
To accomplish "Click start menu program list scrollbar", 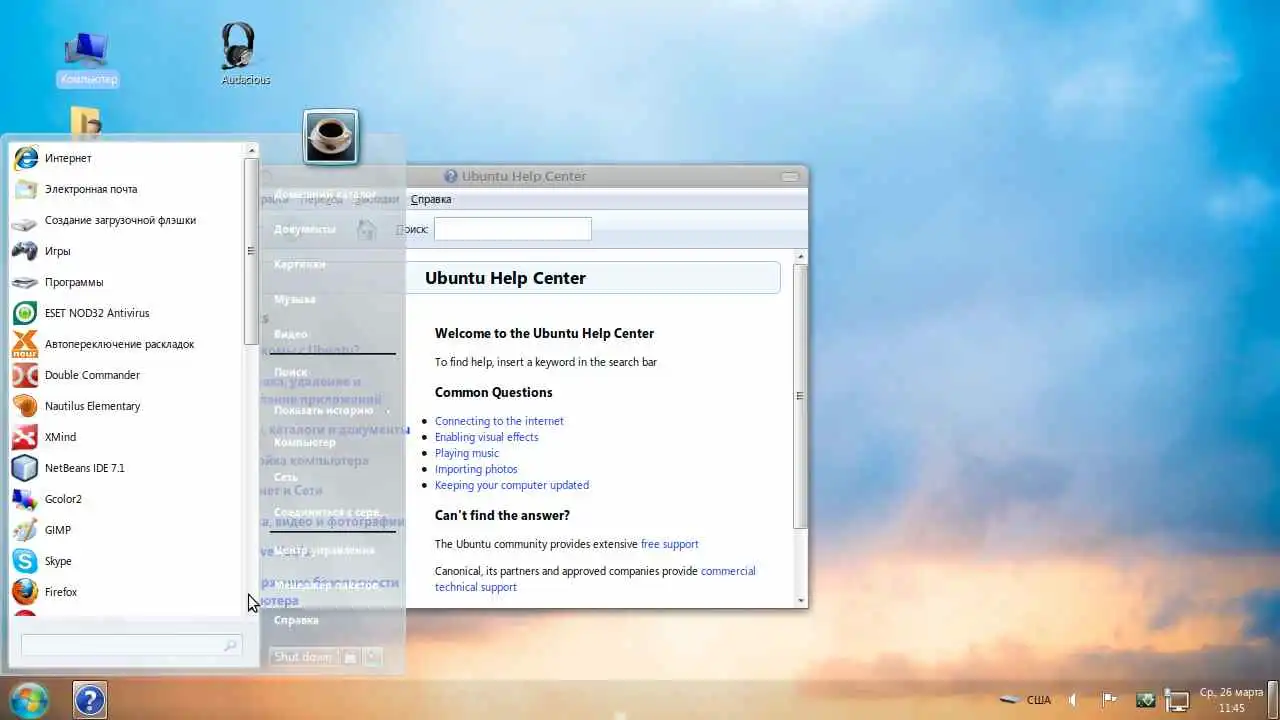I will 251,251.
